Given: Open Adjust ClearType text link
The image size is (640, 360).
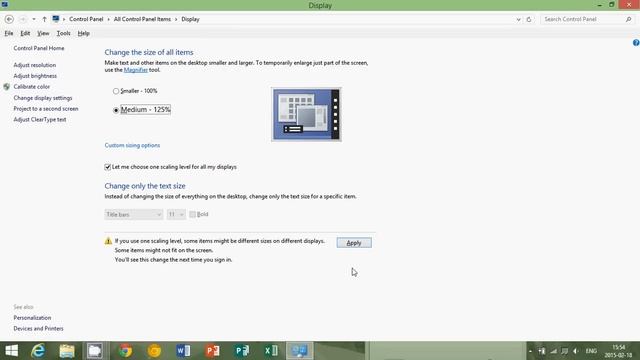Looking at the screenshot, I should (40, 120).
